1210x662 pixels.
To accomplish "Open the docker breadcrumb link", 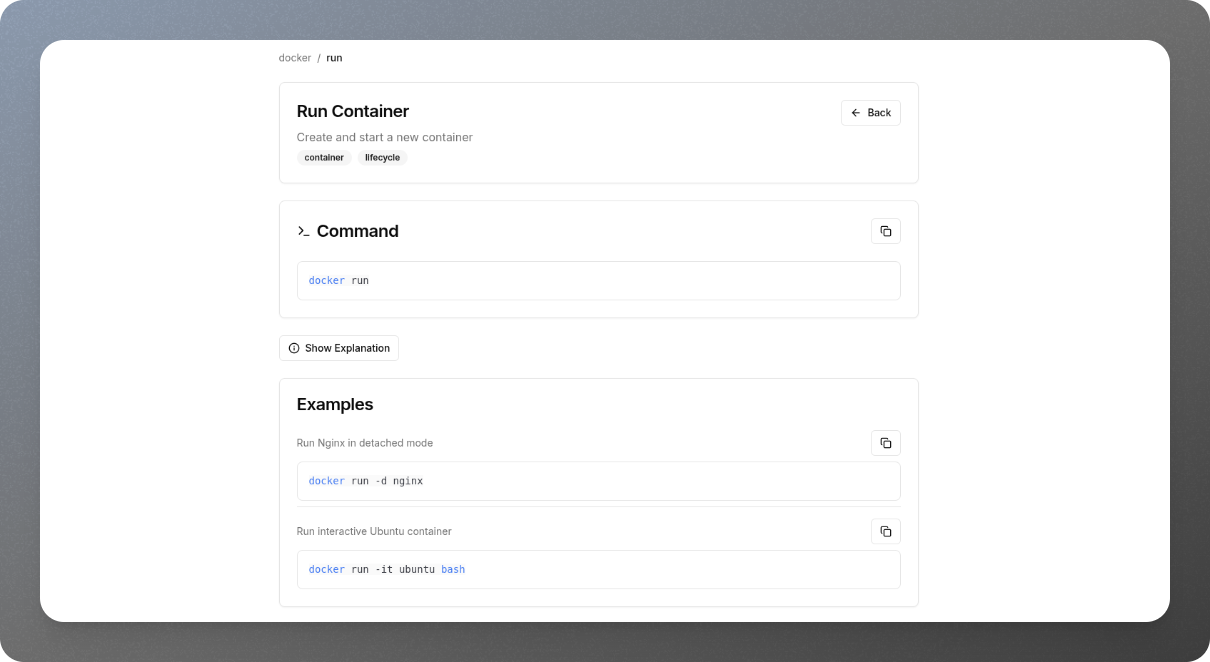I will 295,58.
